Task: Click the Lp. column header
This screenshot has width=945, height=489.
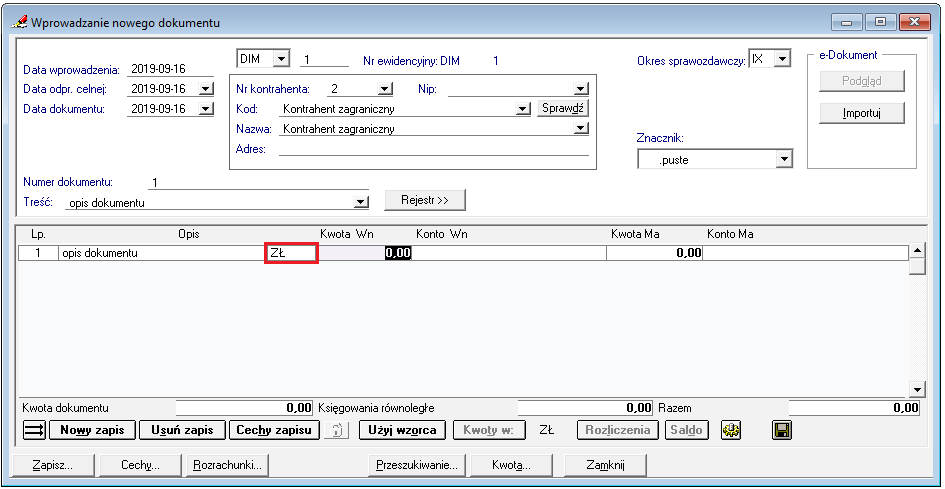Action: [x=38, y=233]
